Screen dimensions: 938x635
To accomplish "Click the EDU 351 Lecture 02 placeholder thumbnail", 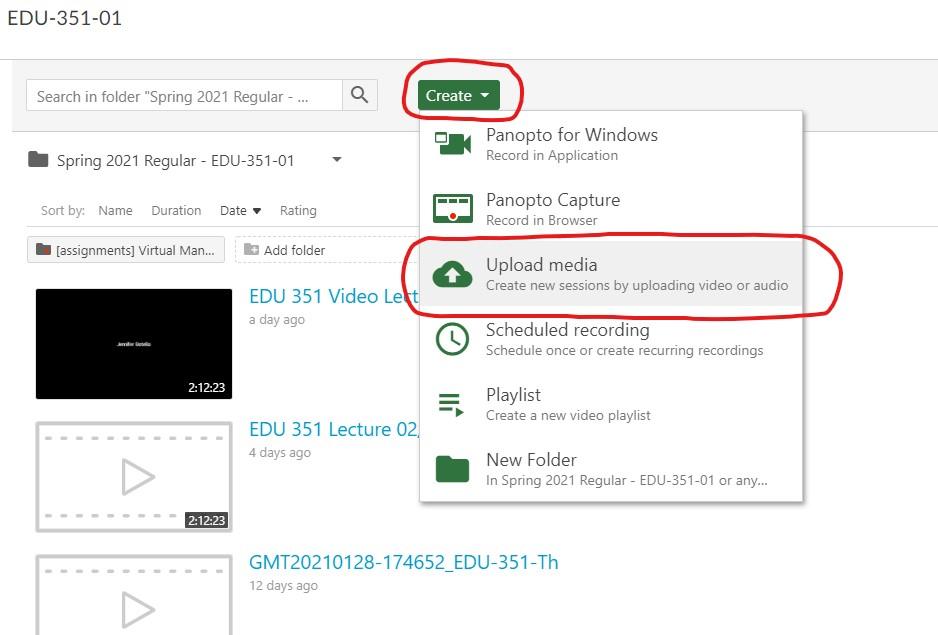I will (134, 477).
